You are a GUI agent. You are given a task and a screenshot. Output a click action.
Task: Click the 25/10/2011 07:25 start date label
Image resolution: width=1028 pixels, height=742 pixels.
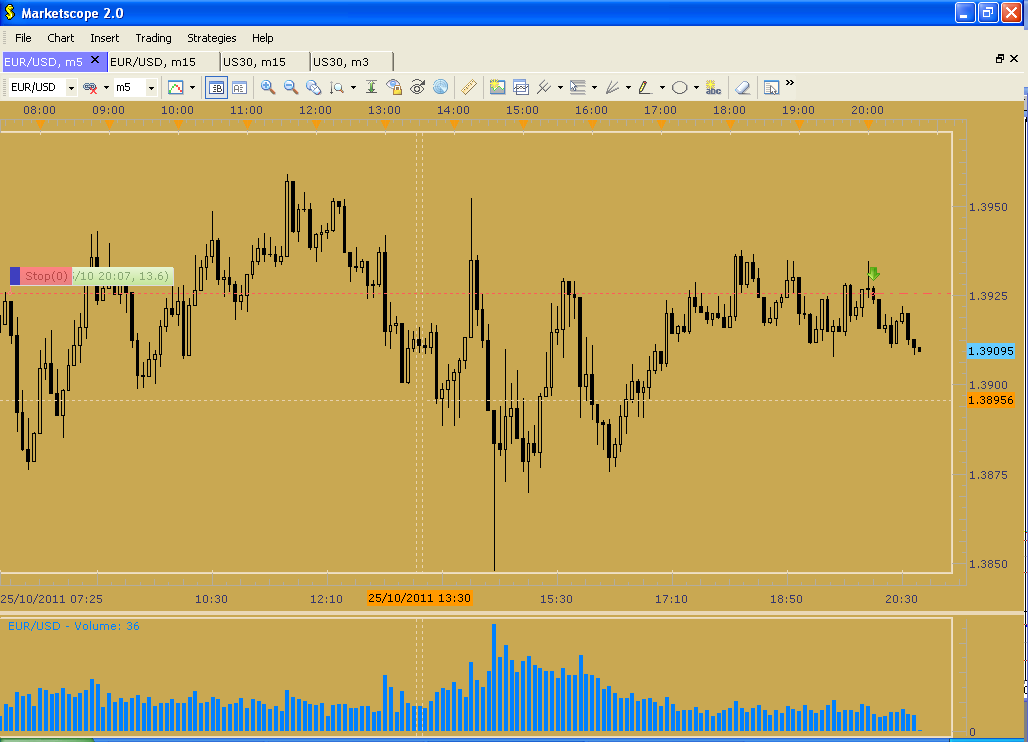pos(51,598)
